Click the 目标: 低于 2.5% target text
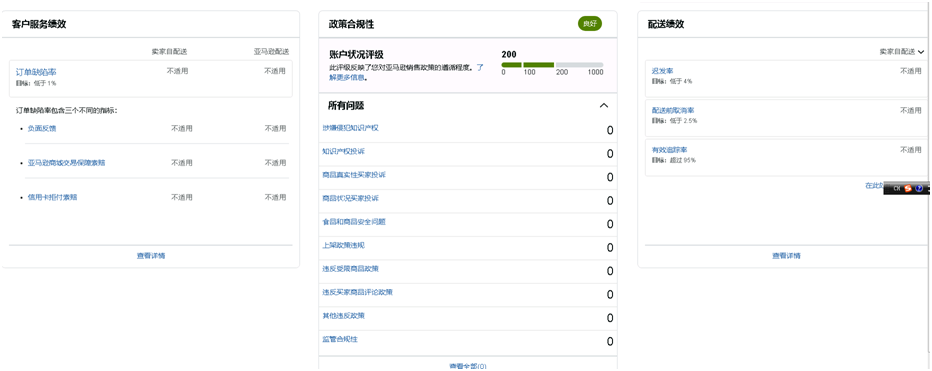 (675, 121)
